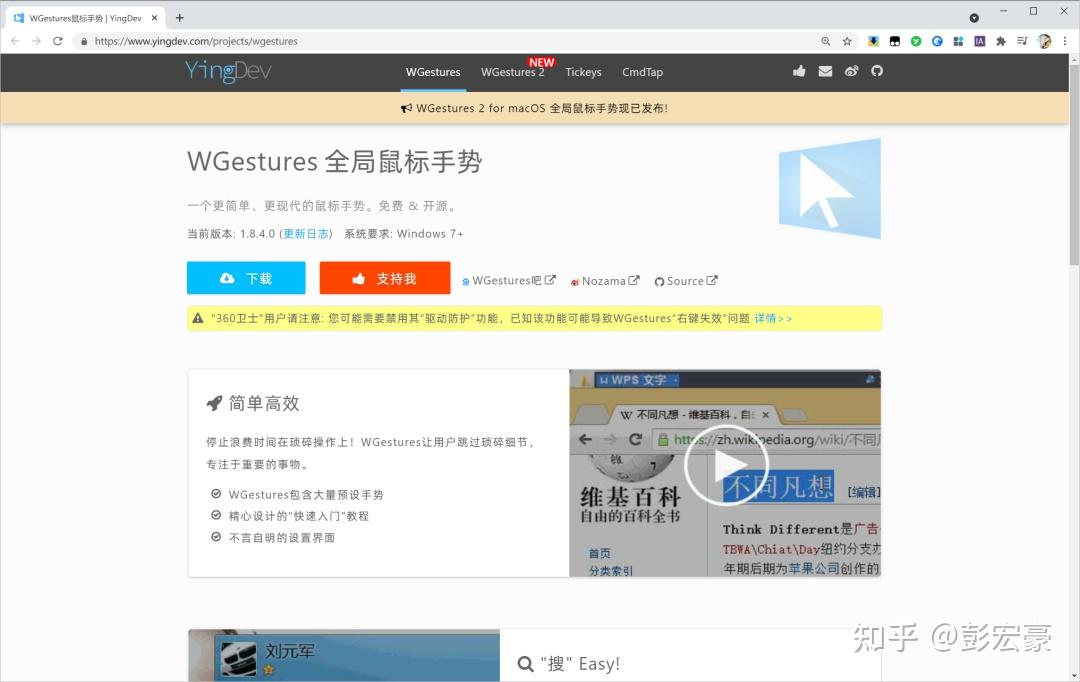1080x682 pixels.
Task: Open the browser's three-dot menu
Action: click(x=1066, y=41)
